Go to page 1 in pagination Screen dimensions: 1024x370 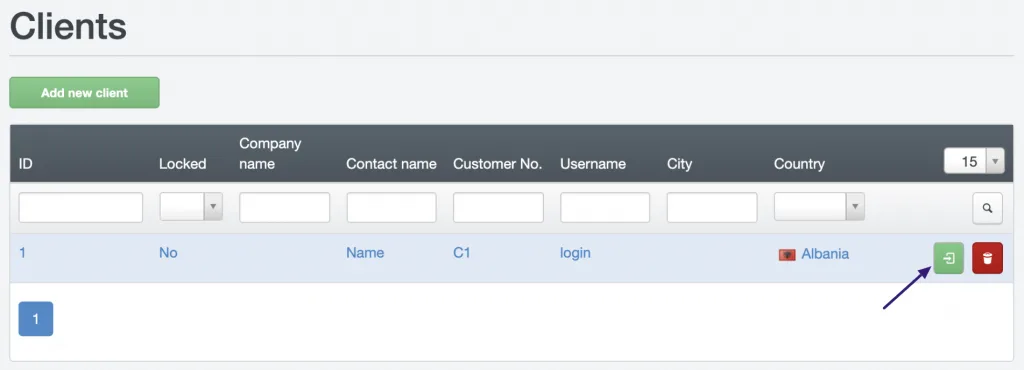tap(36, 318)
